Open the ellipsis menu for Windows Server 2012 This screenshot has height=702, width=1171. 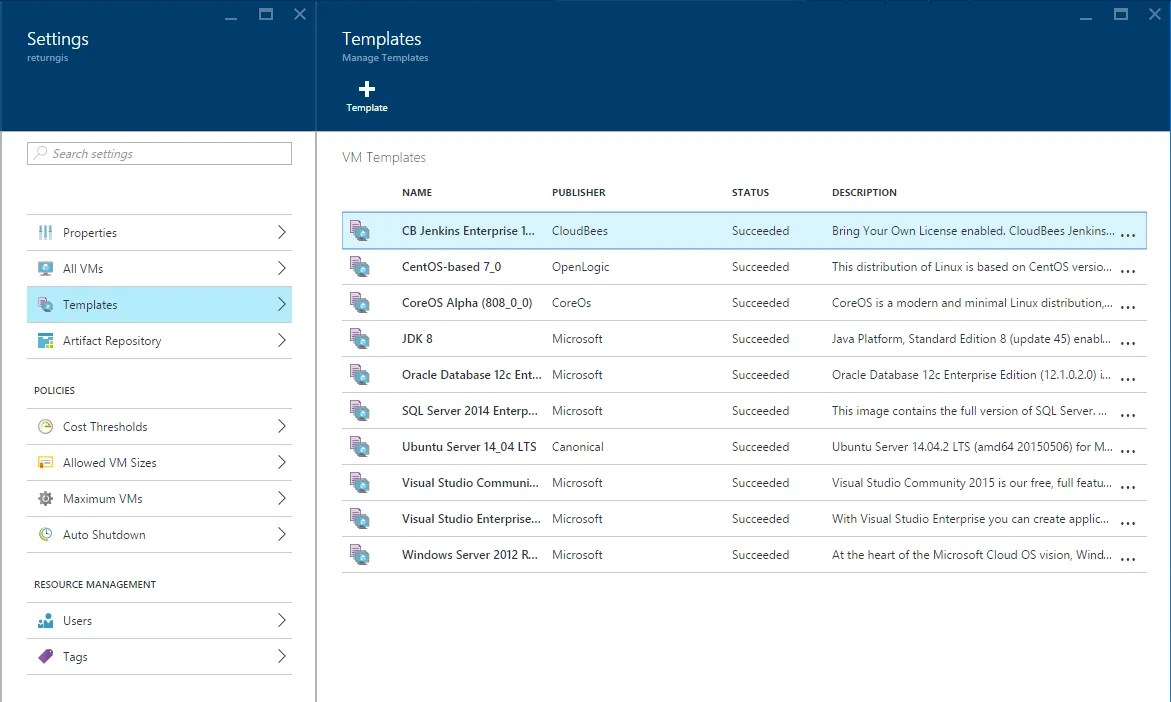(1128, 559)
